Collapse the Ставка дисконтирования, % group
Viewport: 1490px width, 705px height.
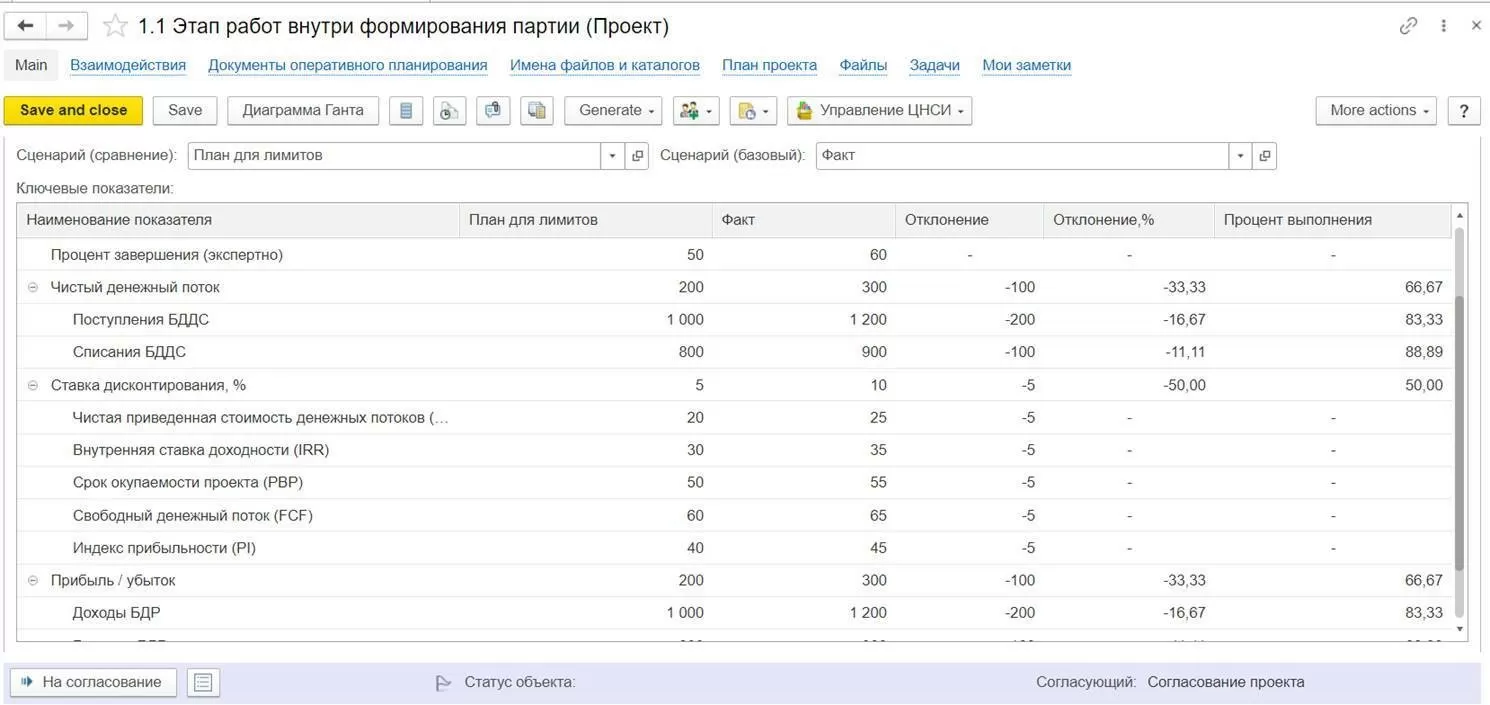pyautogui.click(x=33, y=385)
